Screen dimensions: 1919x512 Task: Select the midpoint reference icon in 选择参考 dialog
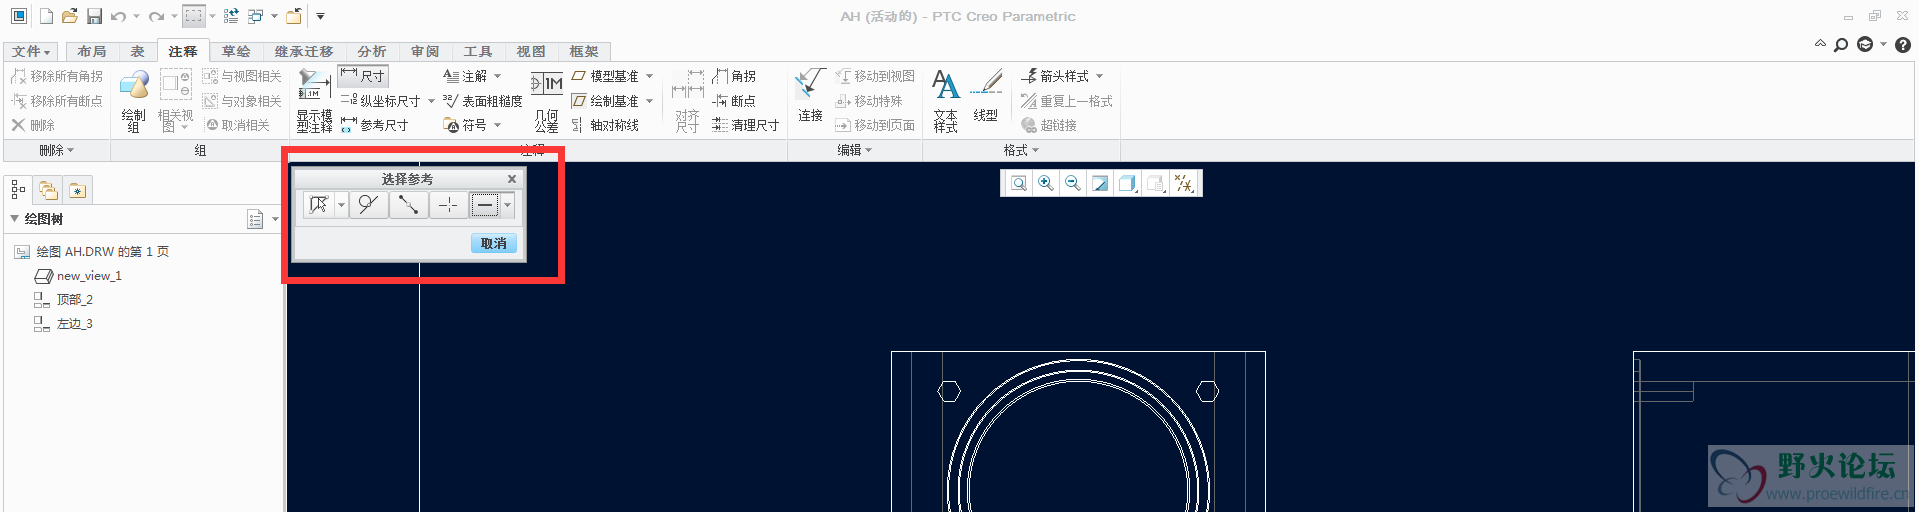coord(408,205)
